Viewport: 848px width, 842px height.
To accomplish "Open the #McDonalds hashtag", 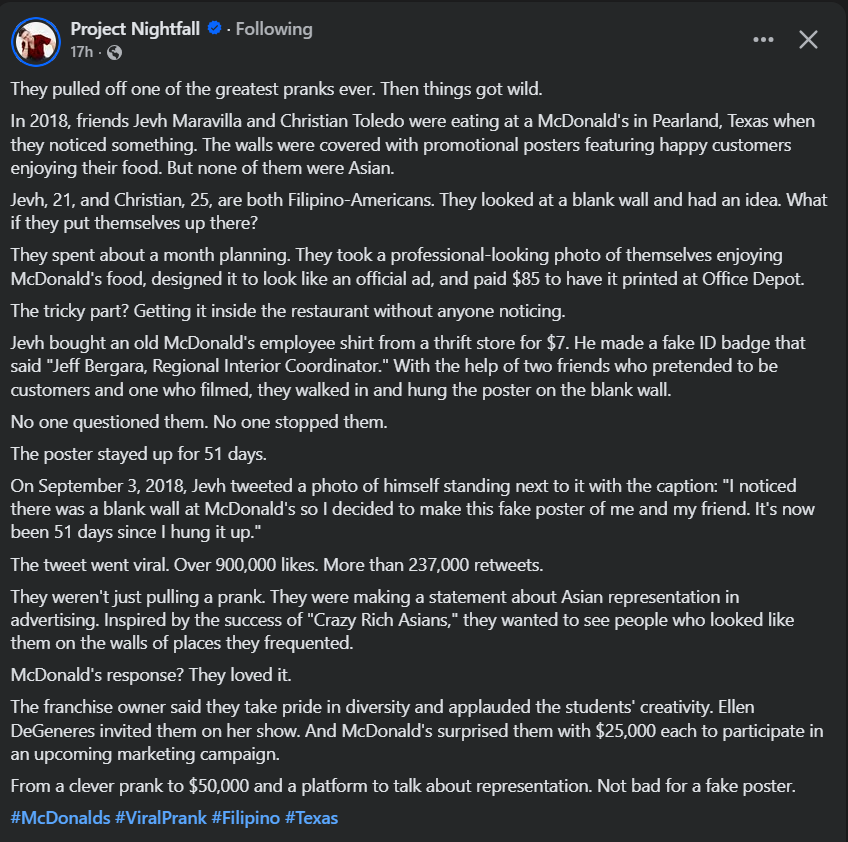I will coord(60,818).
